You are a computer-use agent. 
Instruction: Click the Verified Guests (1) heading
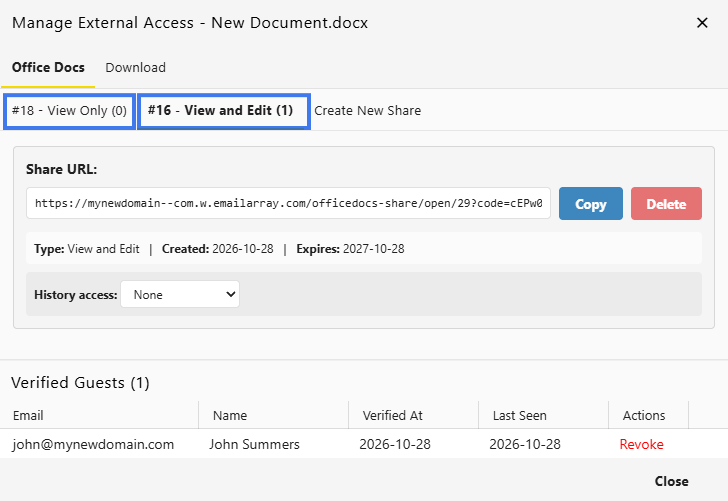tap(80, 383)
